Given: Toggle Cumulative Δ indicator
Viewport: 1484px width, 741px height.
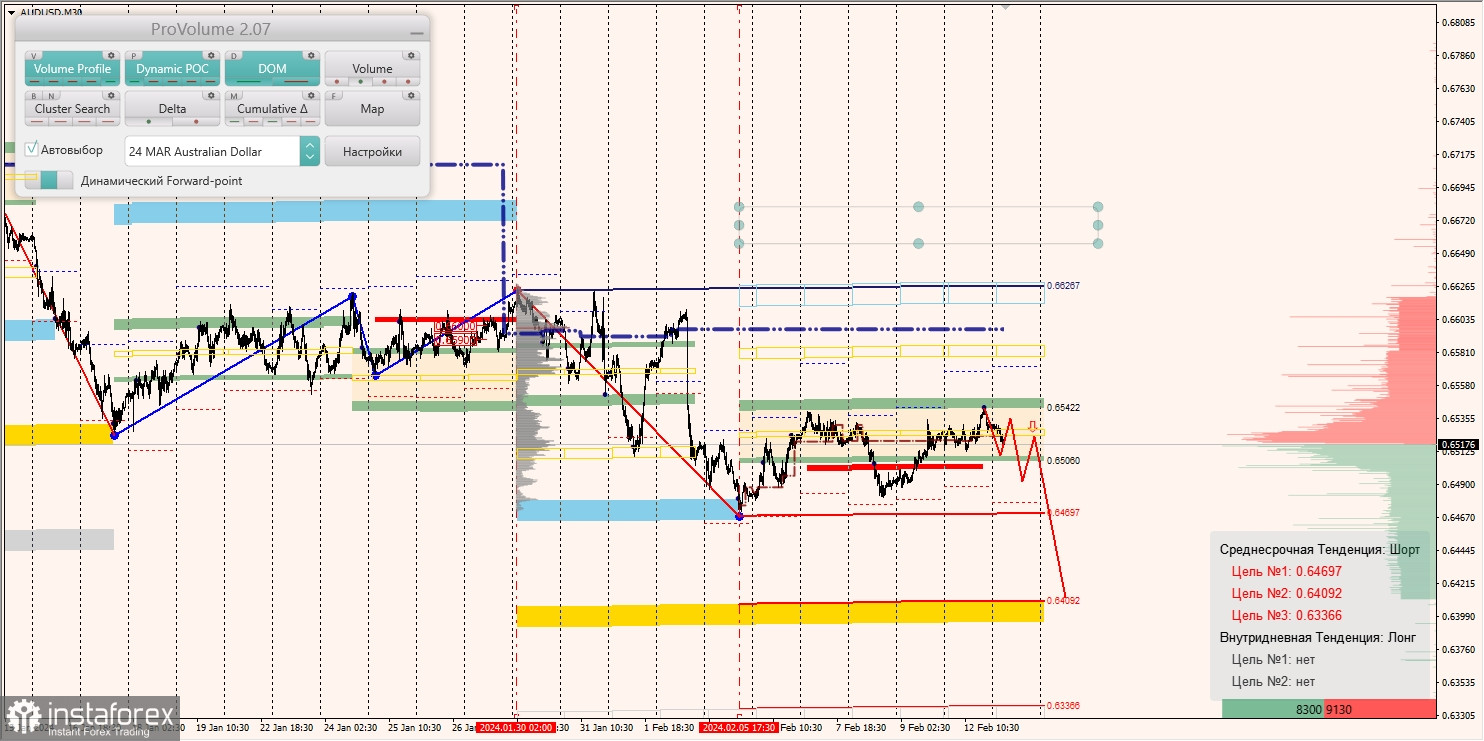Looking at the screenshot, I should 272,109.
